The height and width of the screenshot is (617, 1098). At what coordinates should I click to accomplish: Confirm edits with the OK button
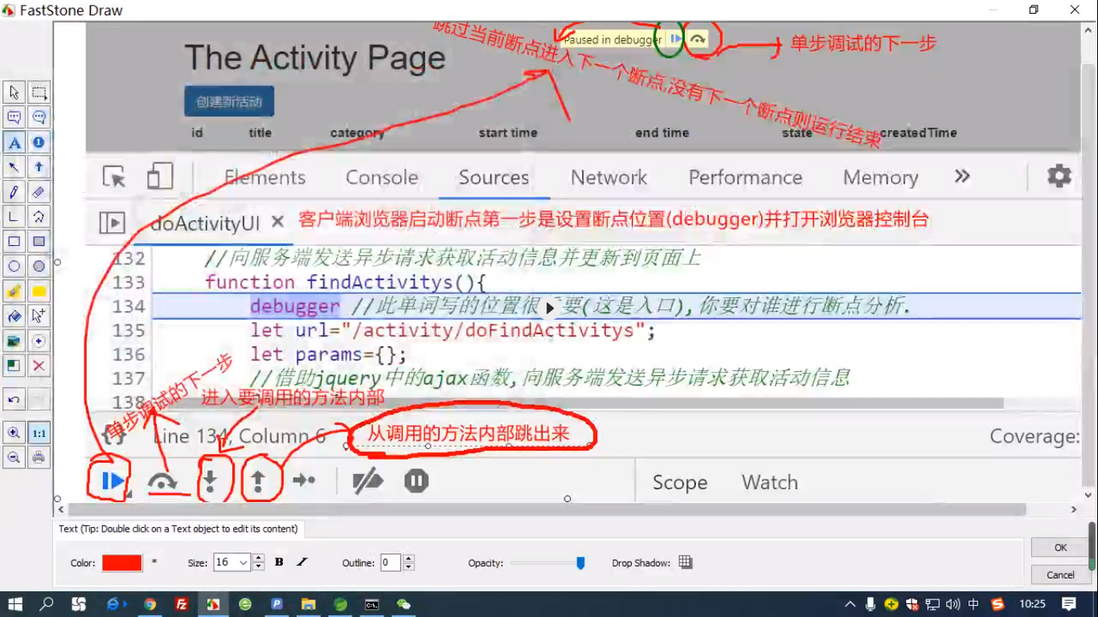pos(1060,548)
